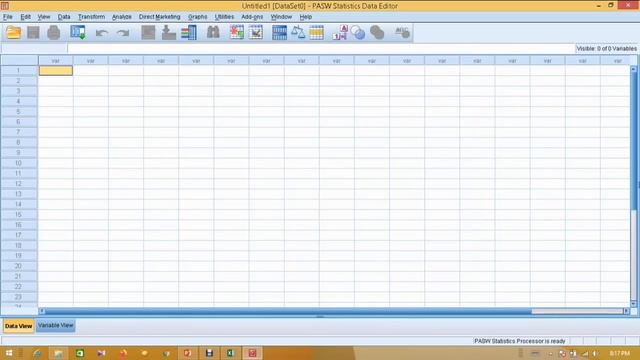Click 'PASW Statistics Processor is ready' status
Screen dimensions: 640x360
520,341
